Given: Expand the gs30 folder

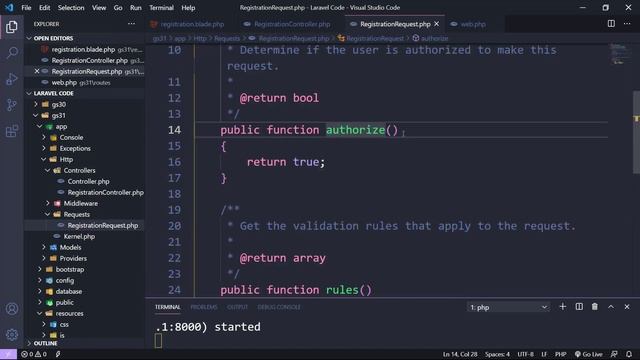Looking at the screenshot, I should point(58,104).
